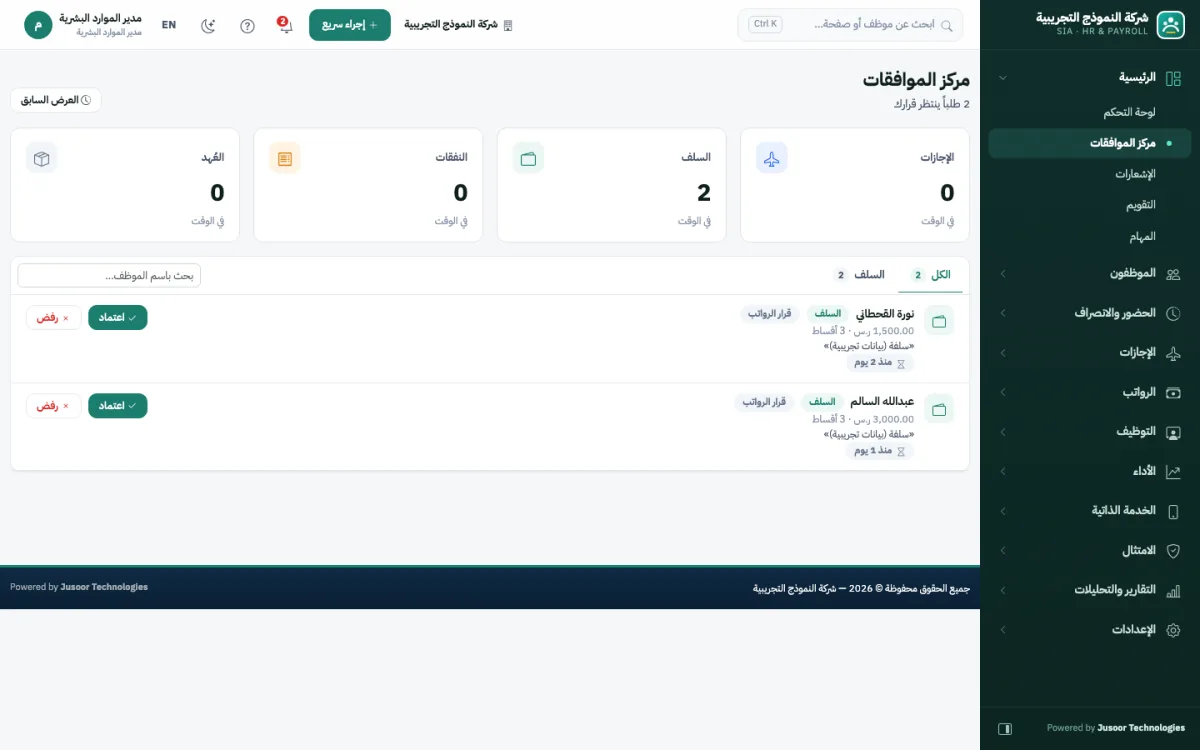The height and width of the screenshot is (750, 1200).
Task: Expand the التوظيف section chevron
Action: pyautogui.click(x=1003, y=432)
